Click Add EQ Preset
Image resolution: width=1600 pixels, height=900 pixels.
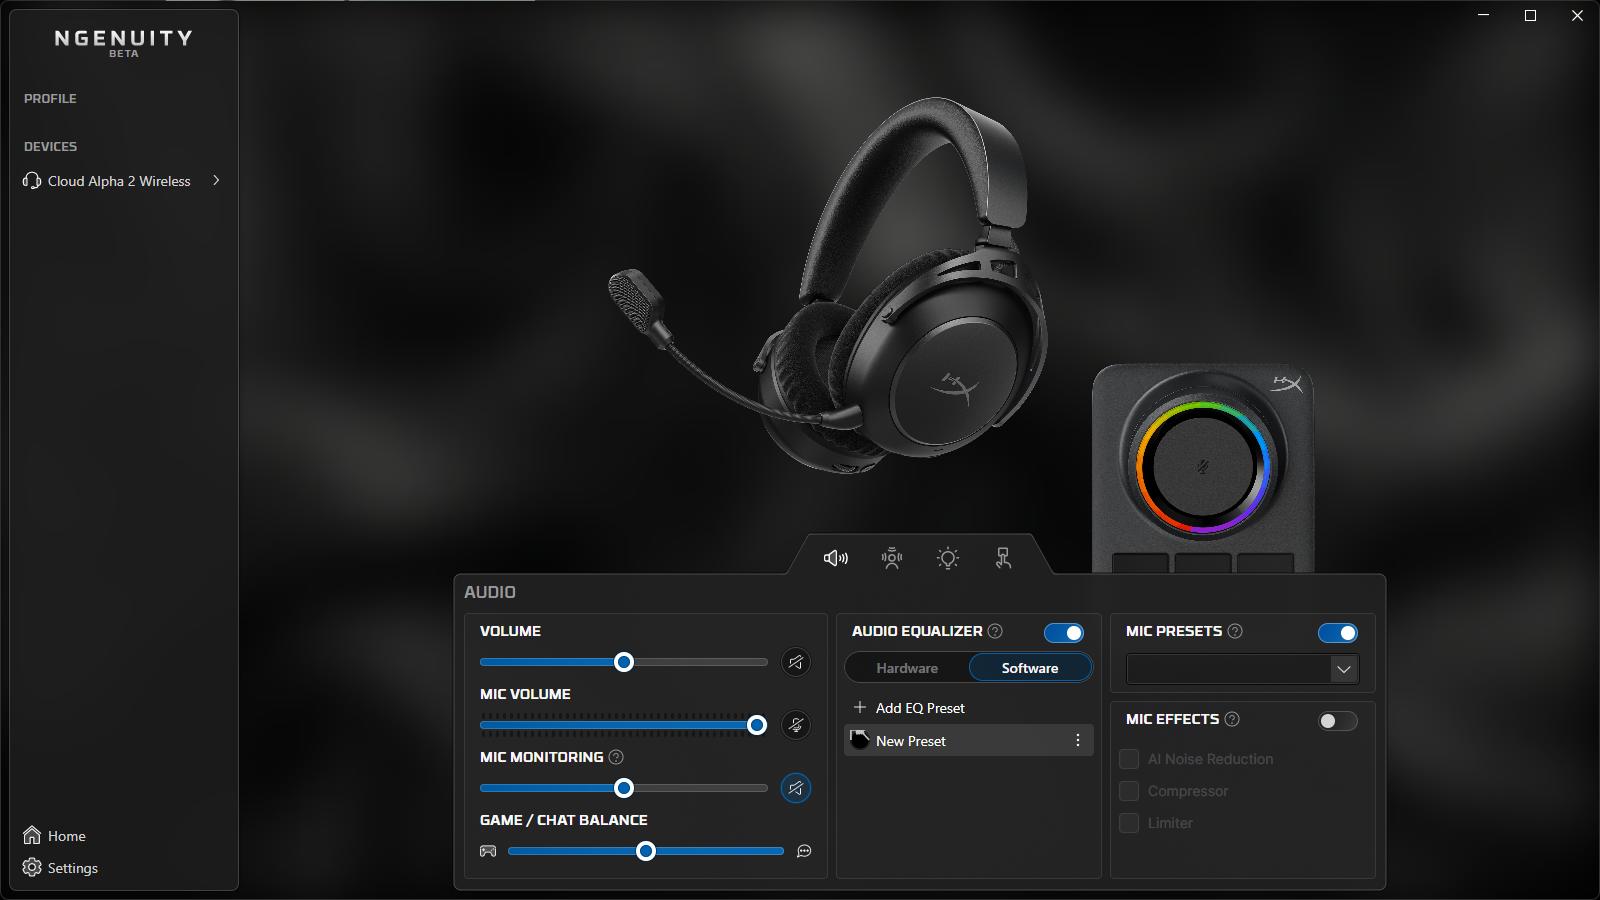point(909,708)
